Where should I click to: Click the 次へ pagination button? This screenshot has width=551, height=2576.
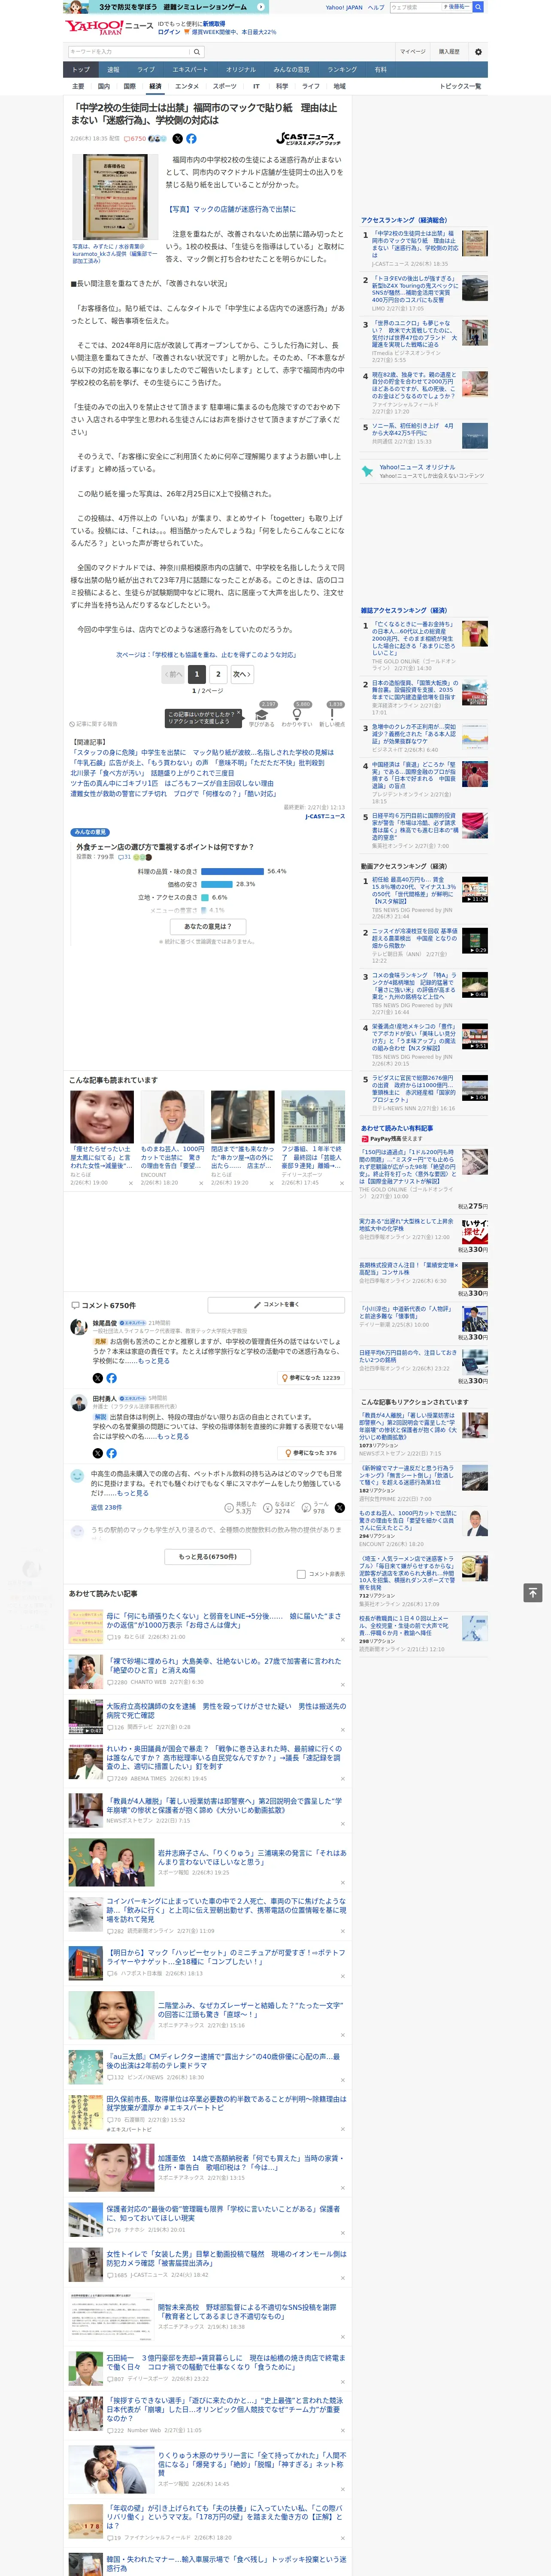pos(241,674)
